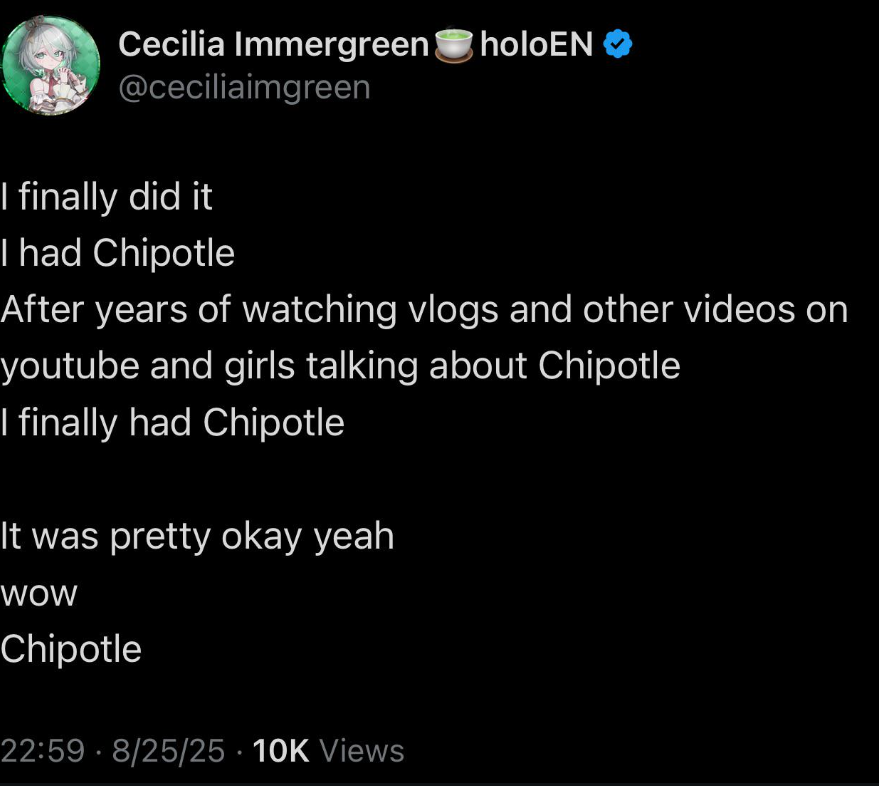Click the word 'wow'
Image resolution: width=879 pixels, height=786 pixels.
[39, 594]
